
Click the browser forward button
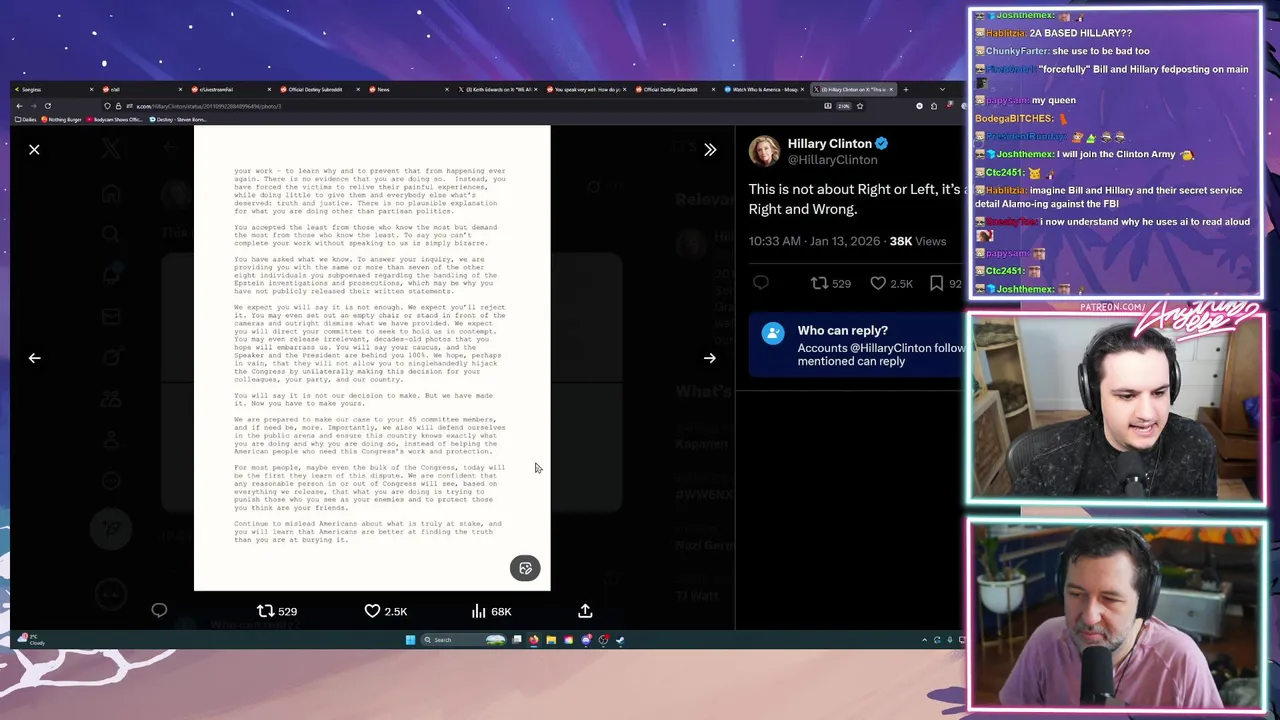tap(32, 106)
